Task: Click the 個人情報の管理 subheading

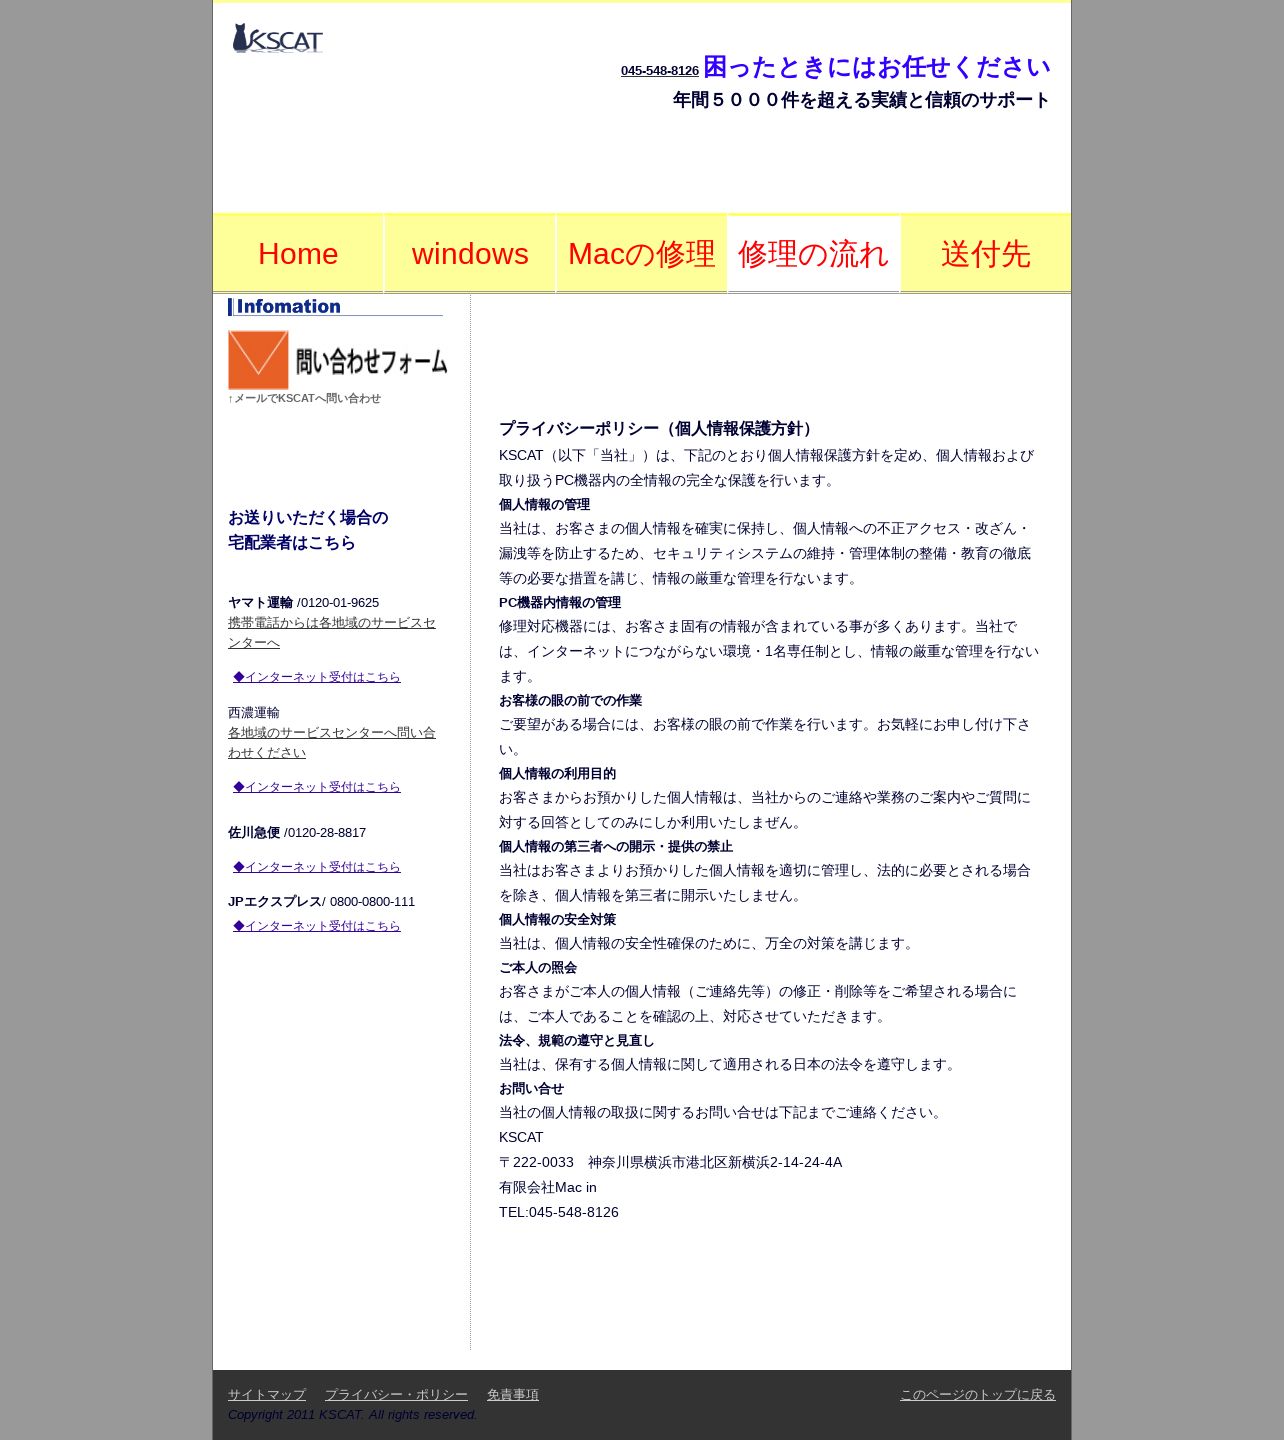Action: (x=544, y=505)
